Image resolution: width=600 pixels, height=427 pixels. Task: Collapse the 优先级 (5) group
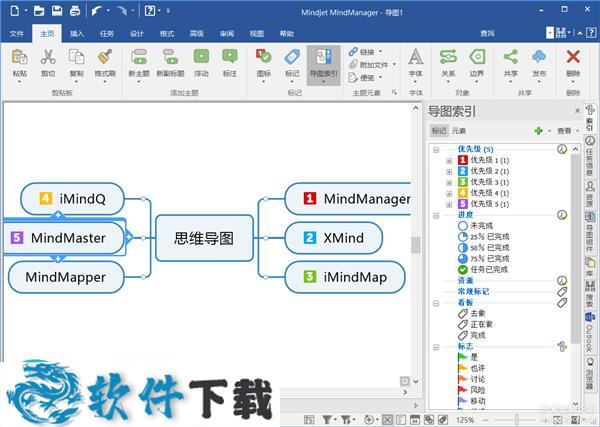pyautogui.click(x=436, y=150)
